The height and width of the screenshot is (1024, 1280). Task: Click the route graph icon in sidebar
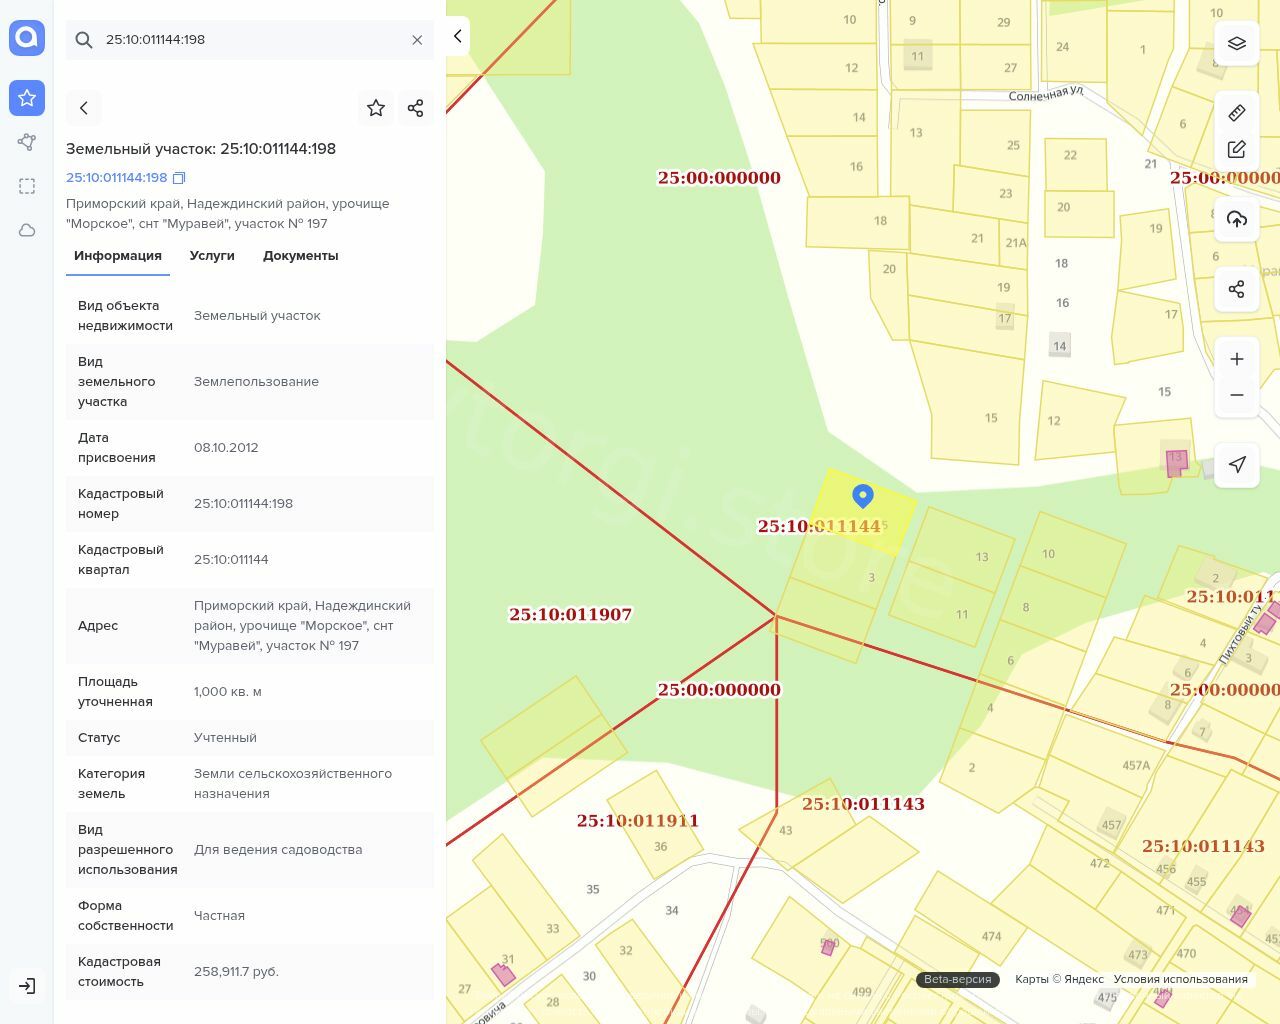point(27,142)
